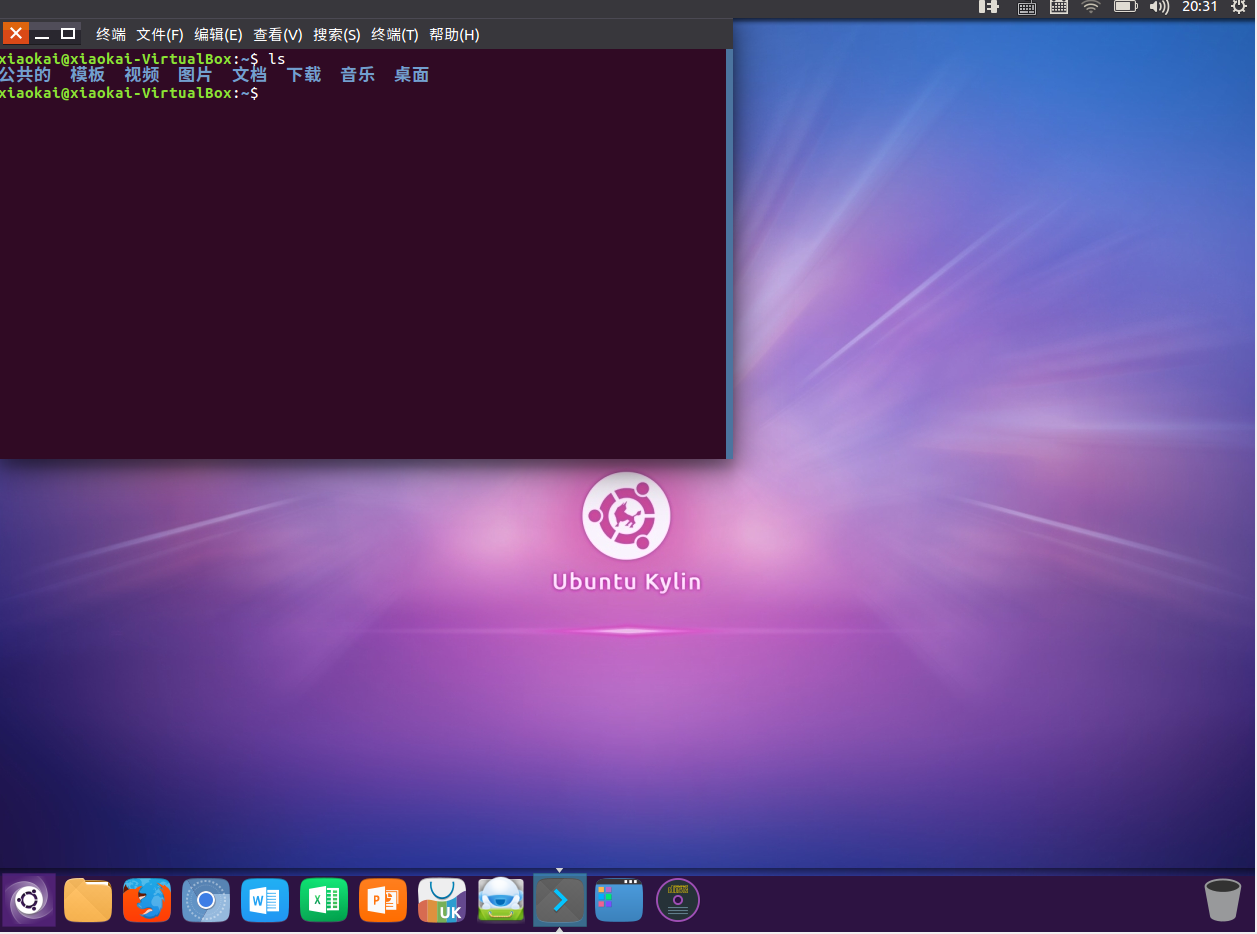Click the ls command text
This screenshot has width=1257, height=934.
[x=277, y=59]
